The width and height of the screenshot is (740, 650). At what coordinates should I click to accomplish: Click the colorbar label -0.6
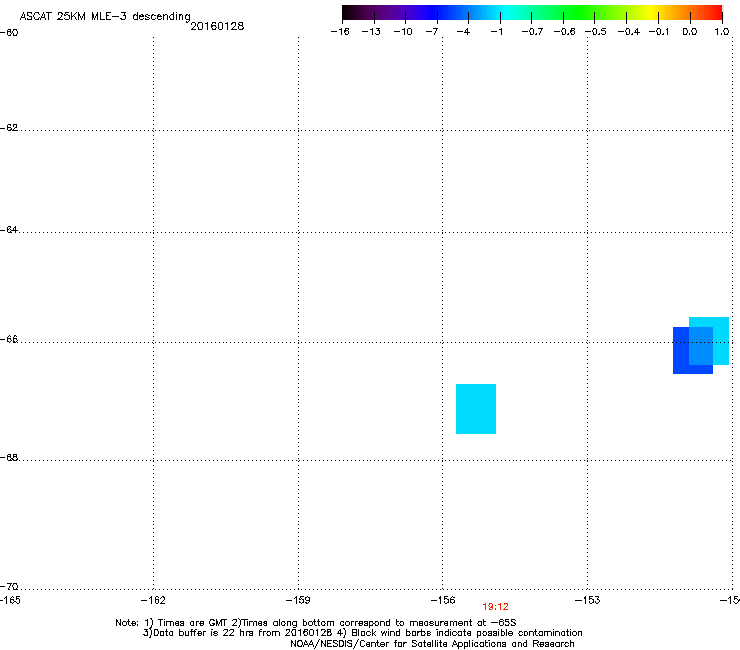(564, 32)
